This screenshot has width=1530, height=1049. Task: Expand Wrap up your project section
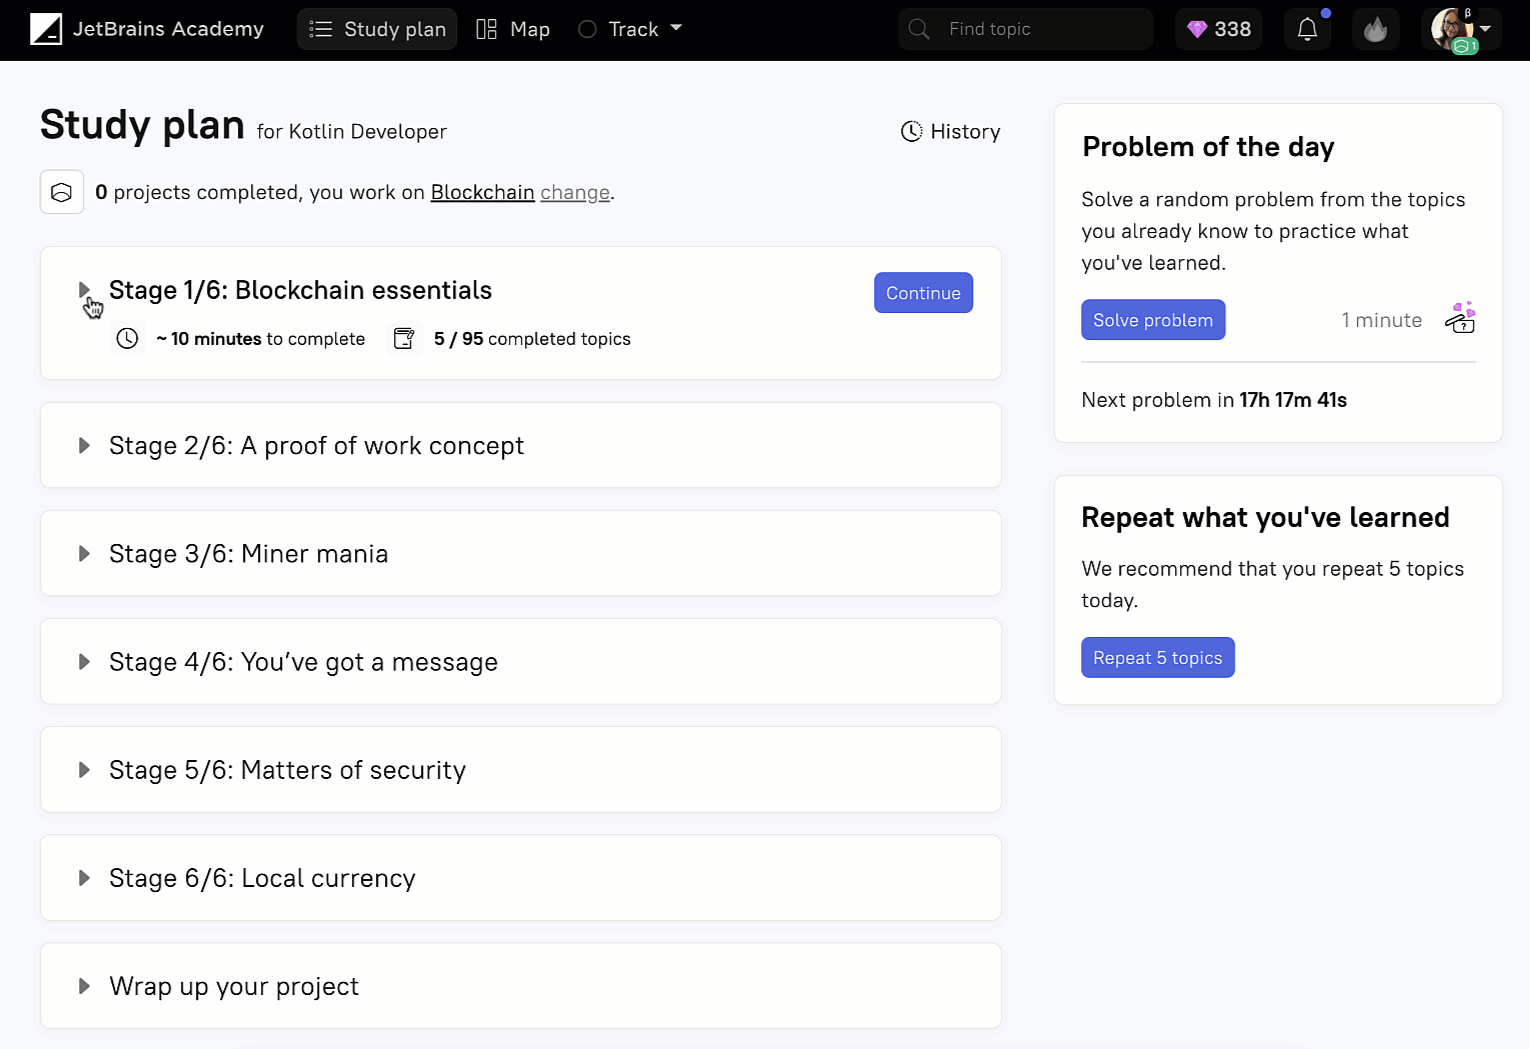(84, 986)
